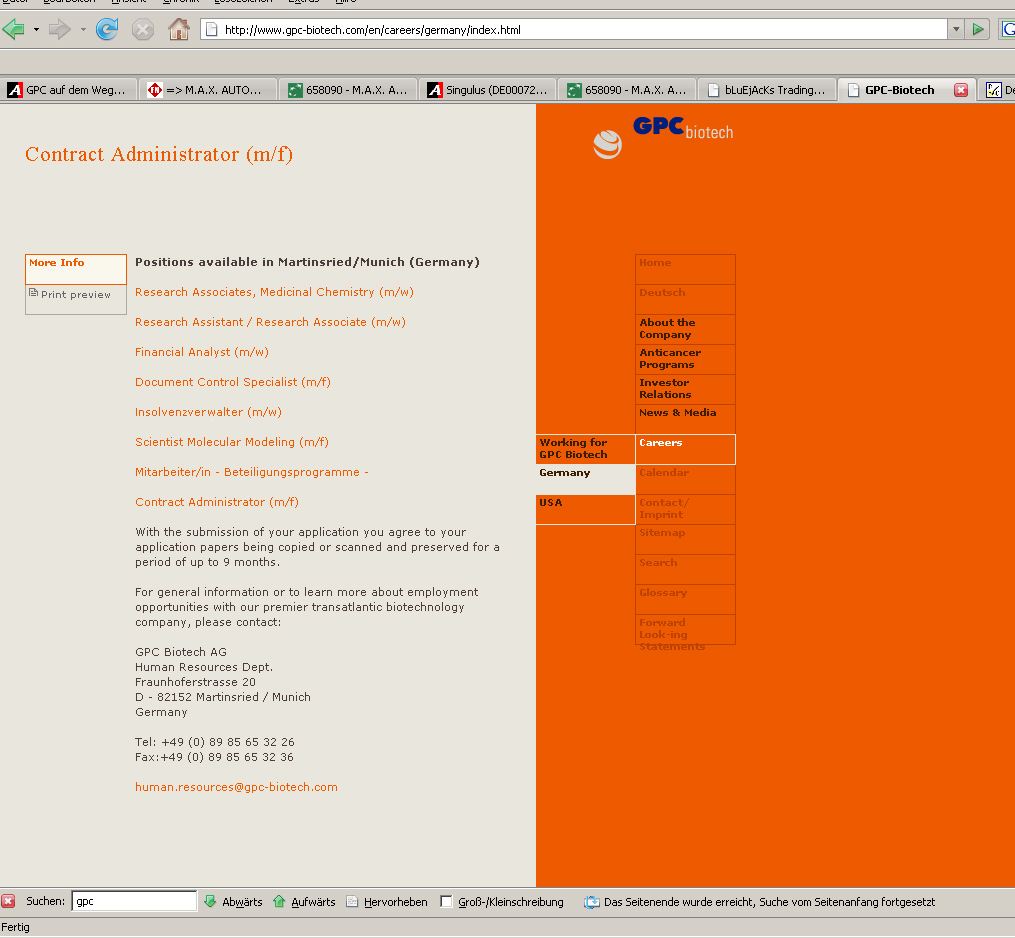The height and width of the screenshot is (938, 1015).
Task: Open Anticancer Programs navigation item
Action: click(685, 359)
